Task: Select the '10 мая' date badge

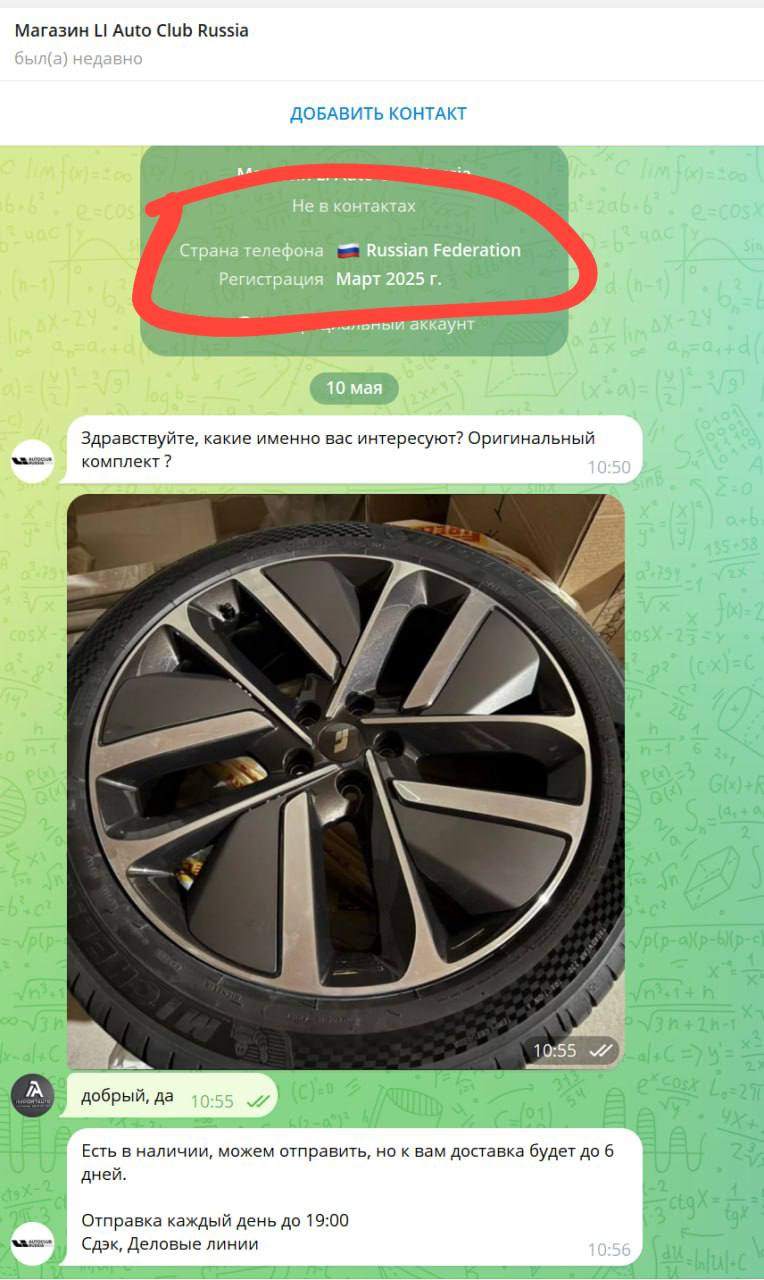Action: 354,388
